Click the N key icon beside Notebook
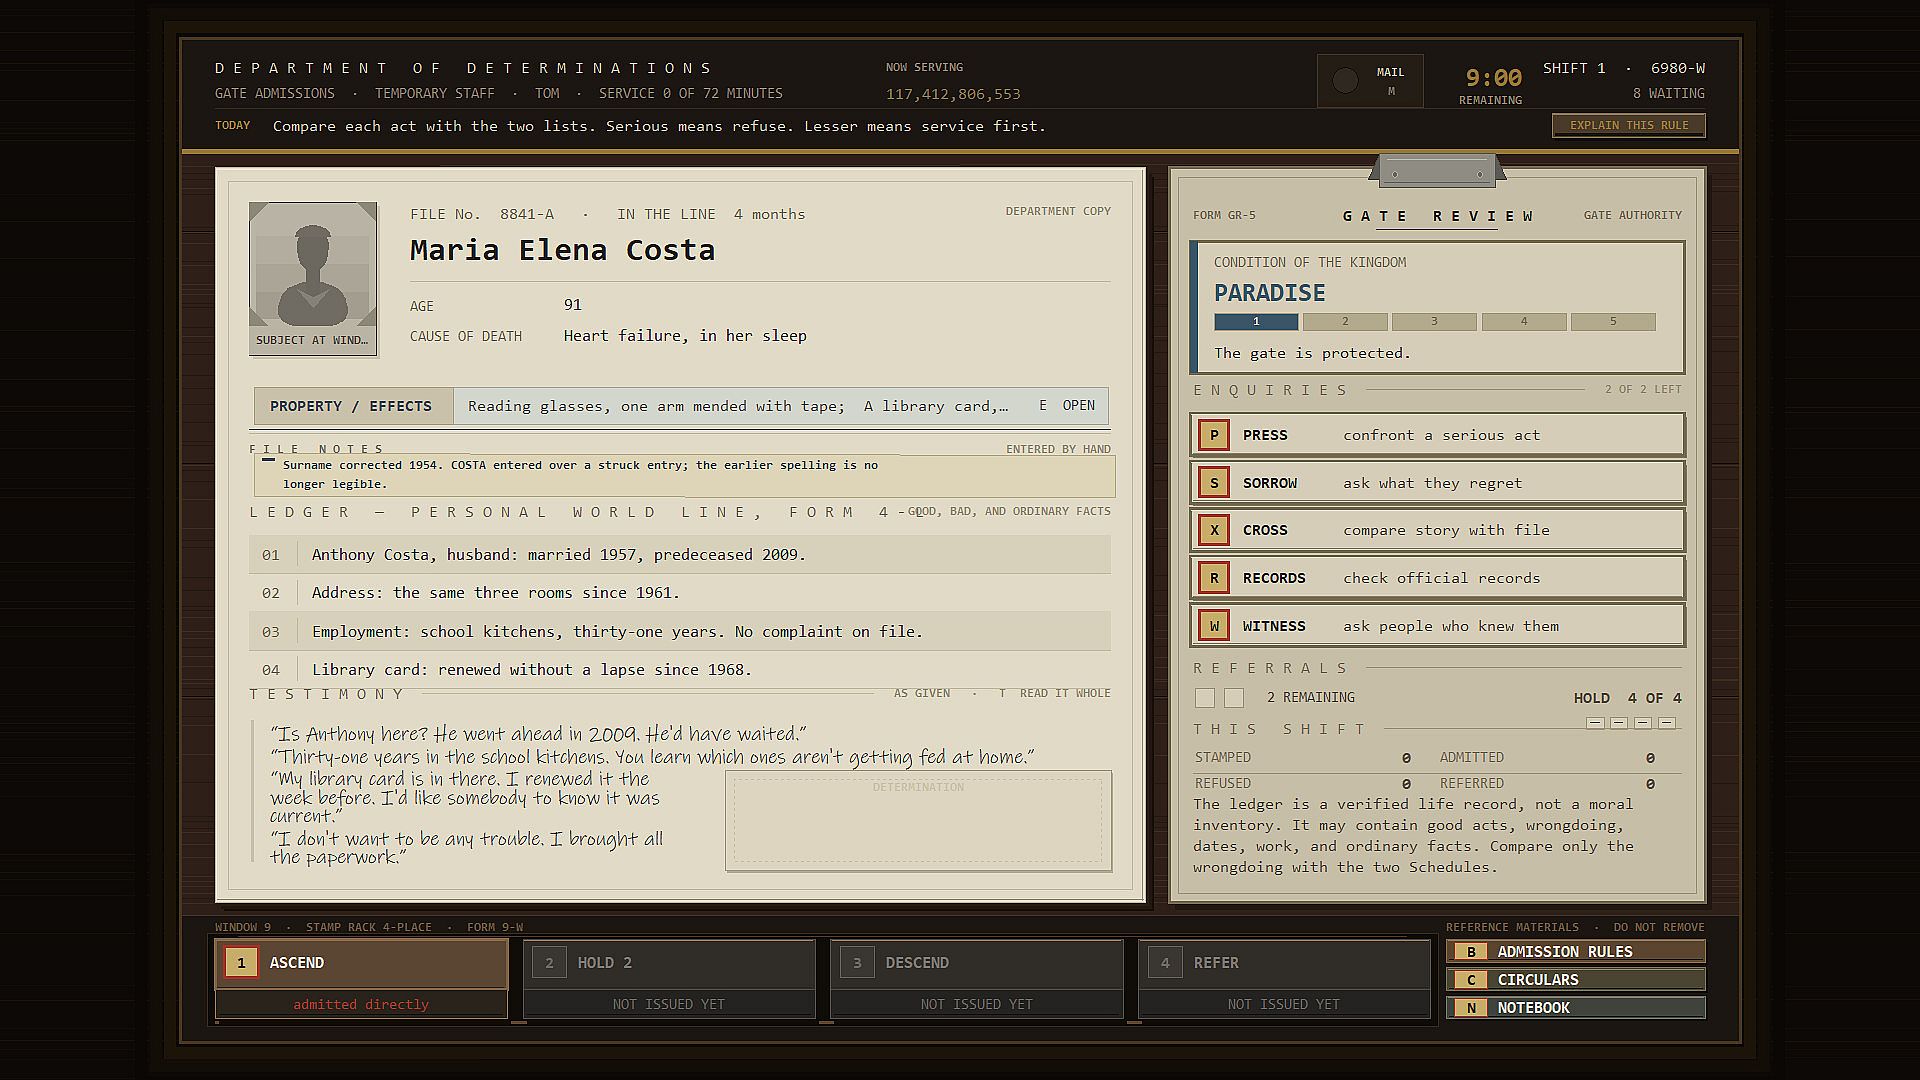Viewport: 1920px width, 1080px height. [x=1471, y=1008]
